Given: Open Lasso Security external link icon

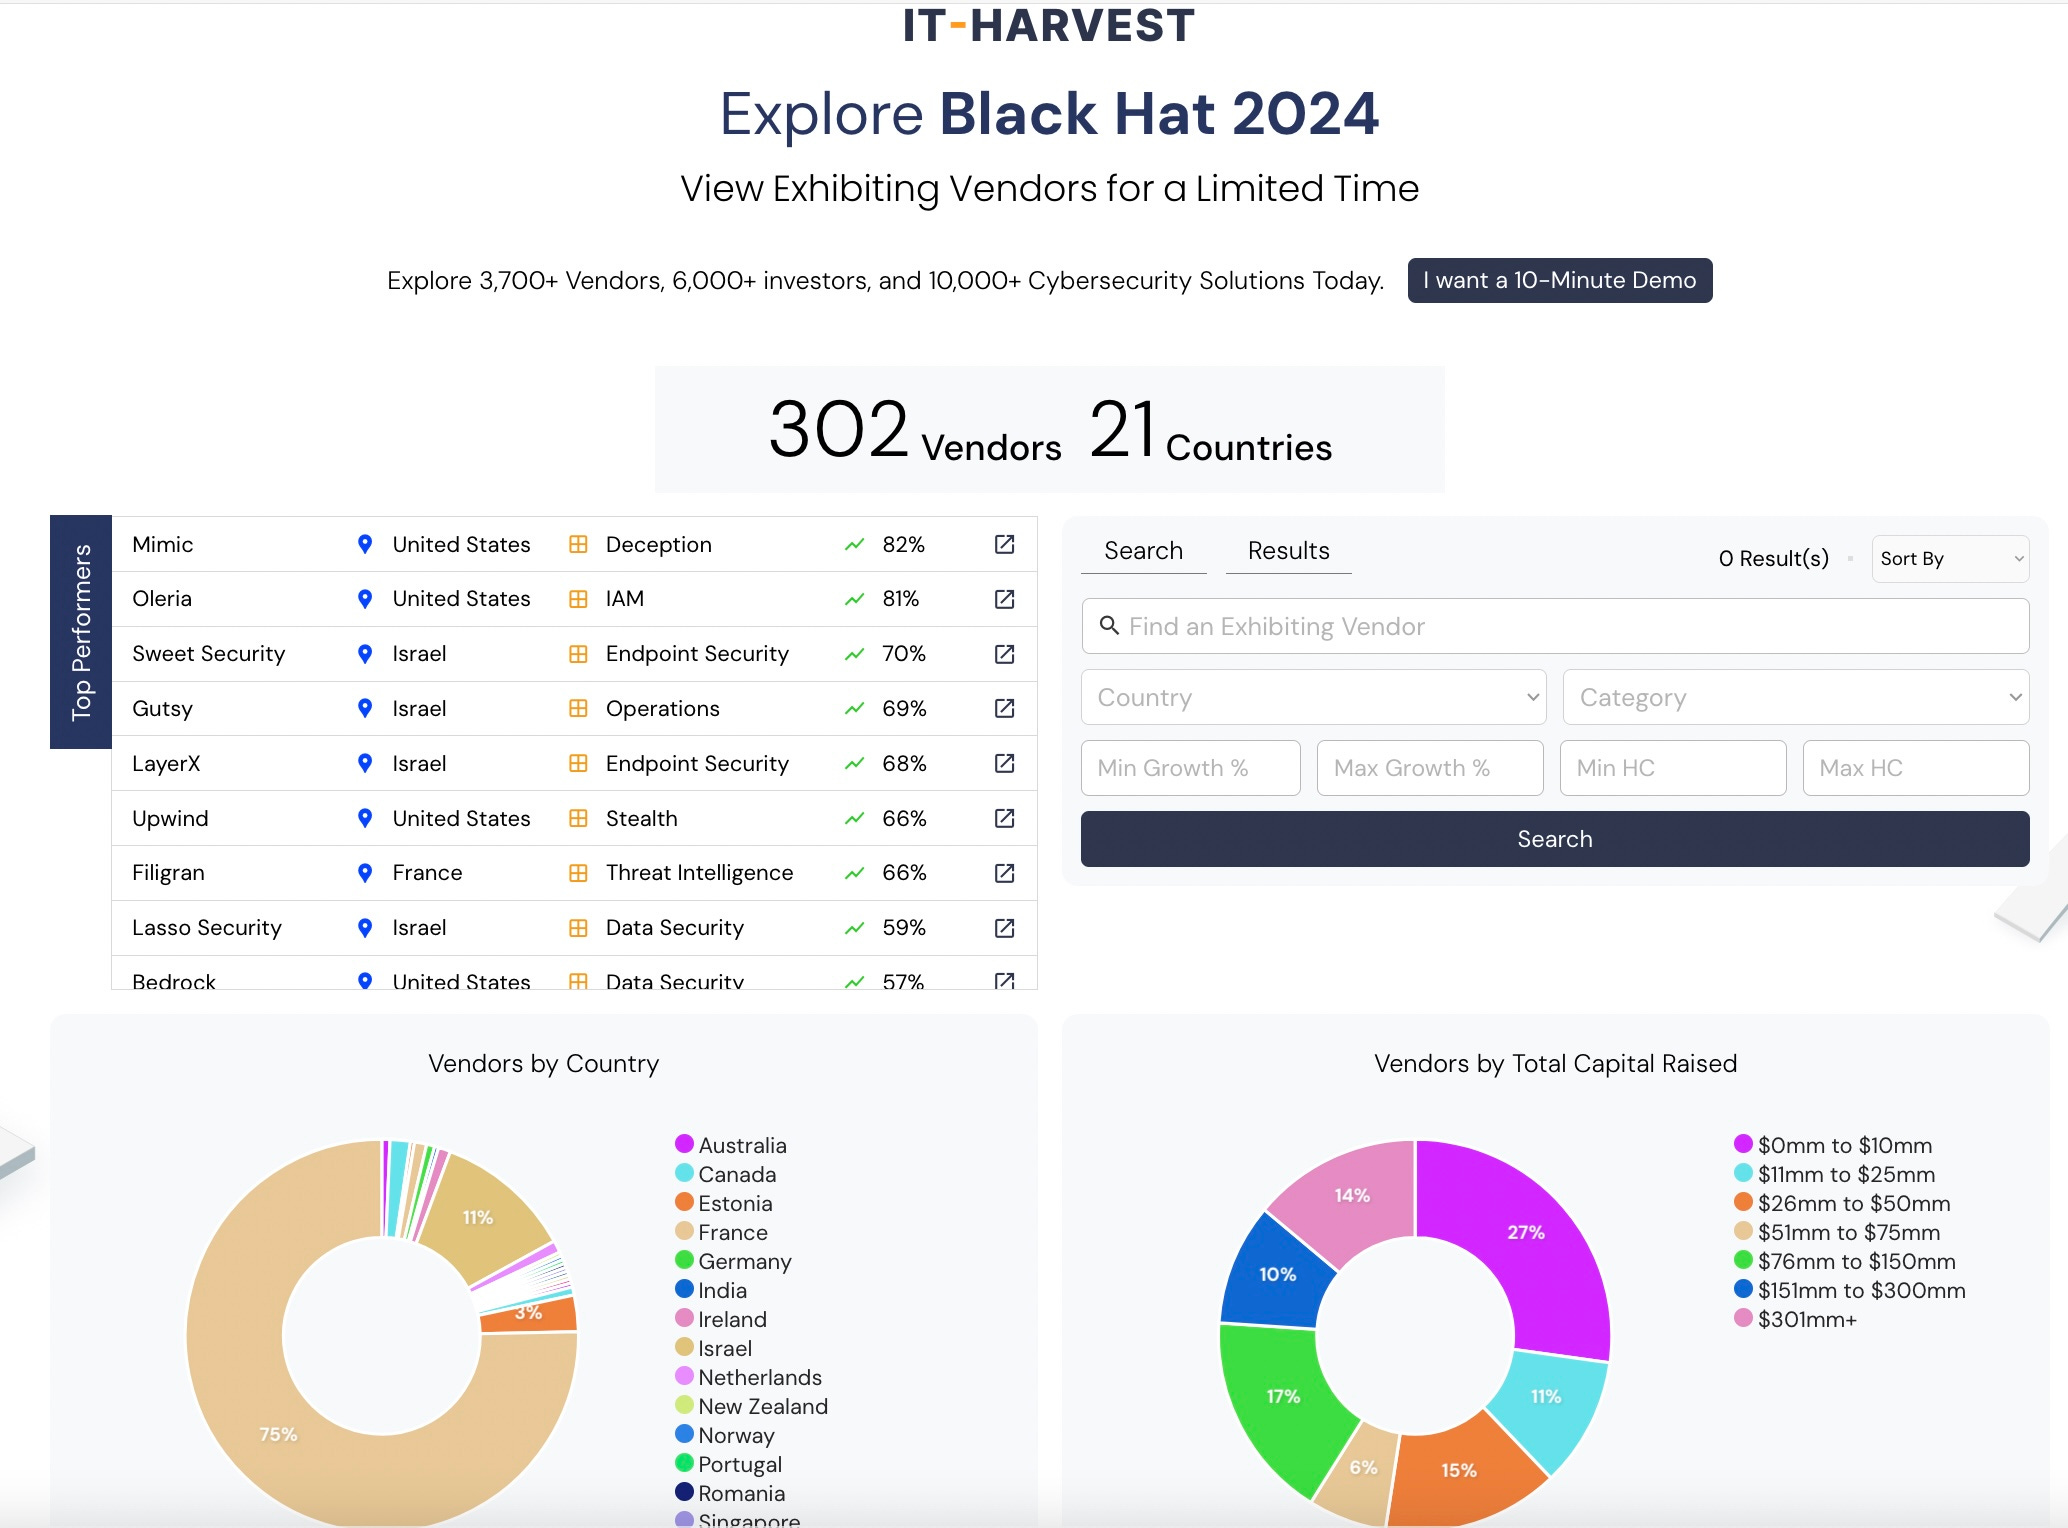Looking at the screenshot, I should [x=1004, y=928].
